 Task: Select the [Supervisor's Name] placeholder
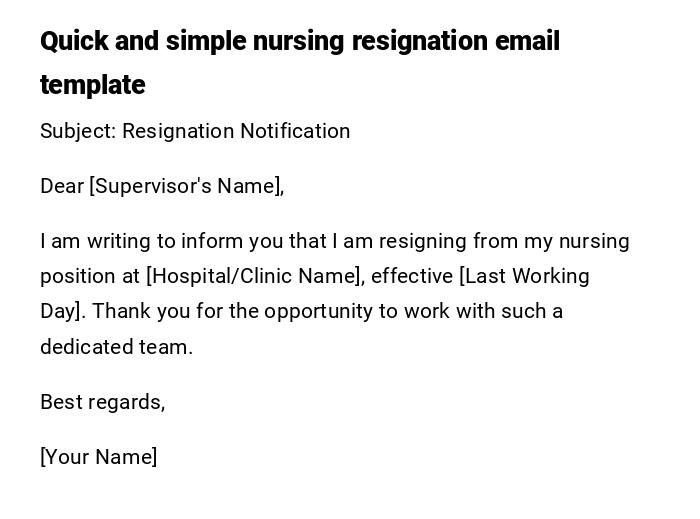point(186,186)
